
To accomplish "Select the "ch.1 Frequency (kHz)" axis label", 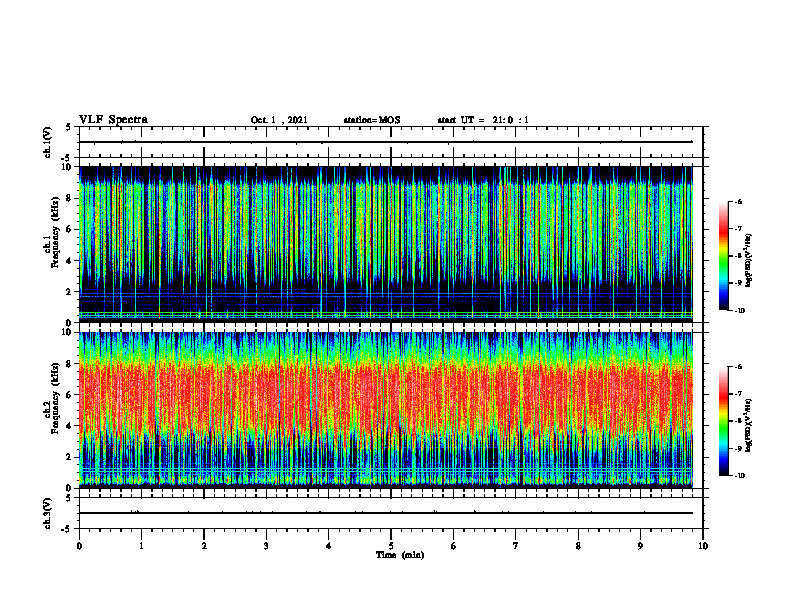I will coord(54,232).
